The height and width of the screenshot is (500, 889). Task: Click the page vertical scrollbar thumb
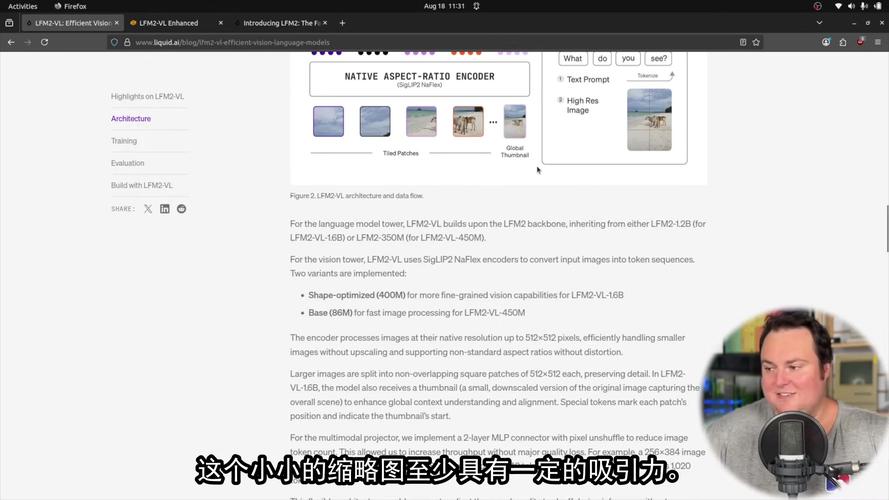(887, 229)
